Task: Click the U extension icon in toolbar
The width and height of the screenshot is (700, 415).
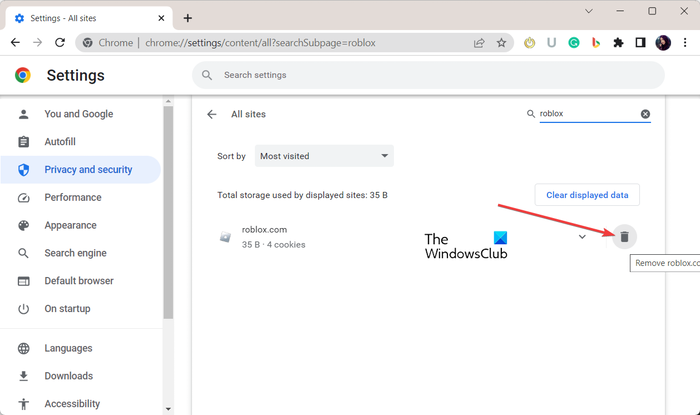Action: click(x=551, y=43)
